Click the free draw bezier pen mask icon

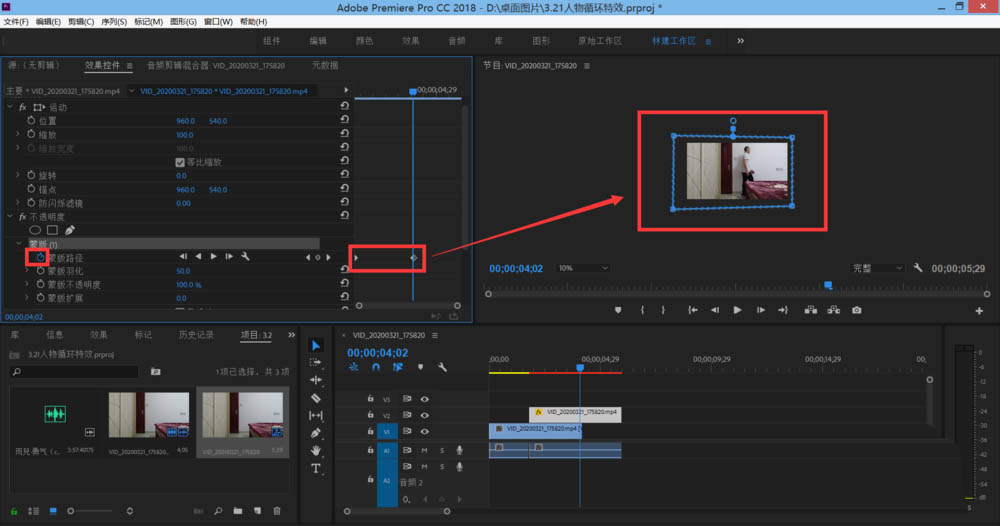(x=69, y=230)
